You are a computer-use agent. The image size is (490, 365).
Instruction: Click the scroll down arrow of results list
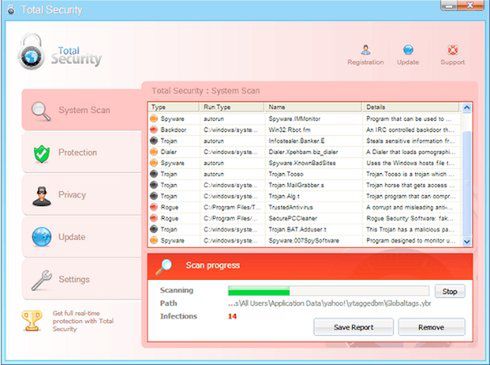click(467, 242)
